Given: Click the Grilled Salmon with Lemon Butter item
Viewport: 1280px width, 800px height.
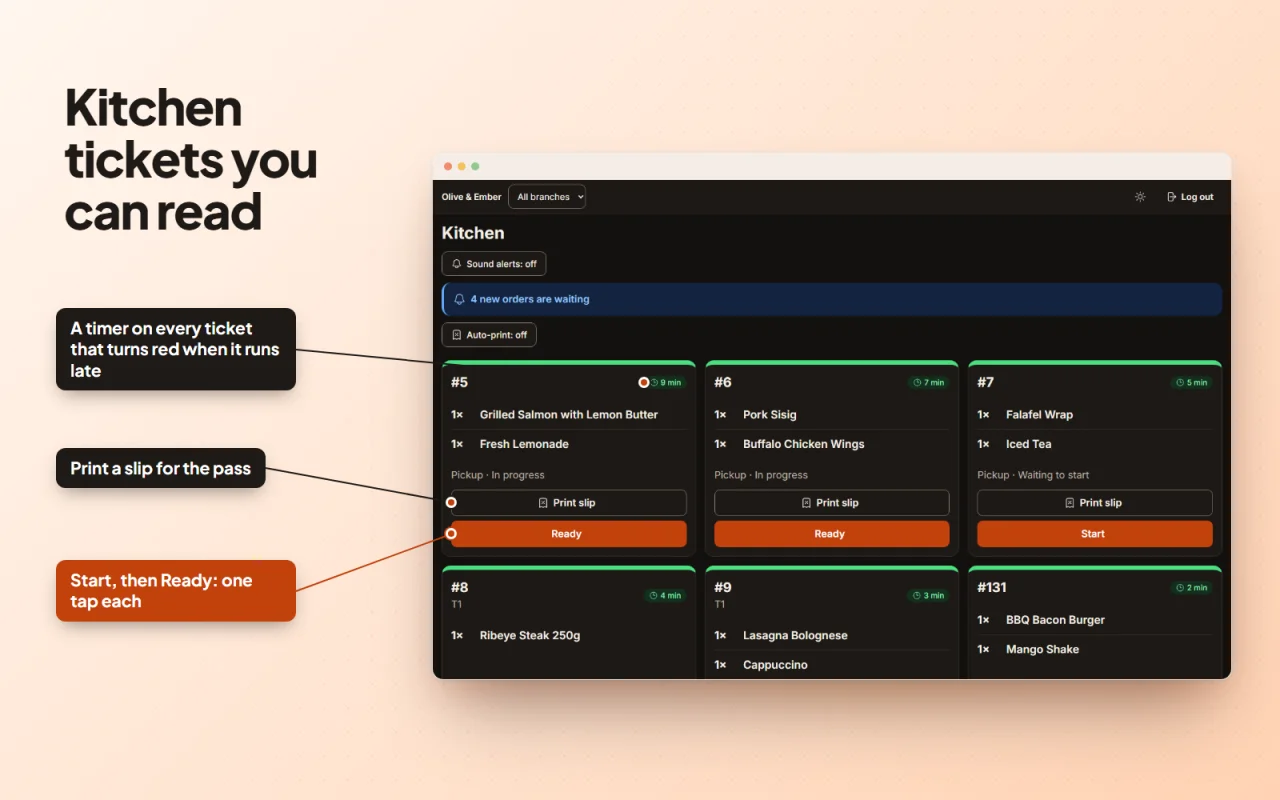Looking at the screenshot, I should [x=569, y=415].
